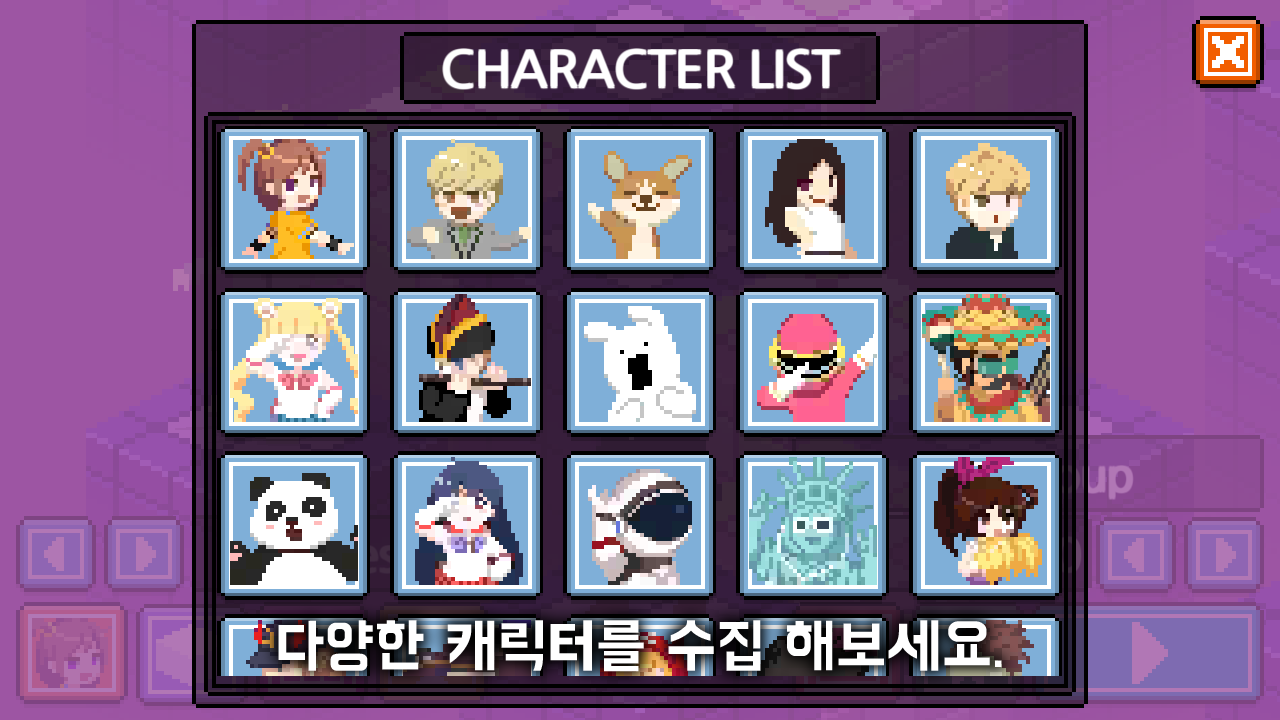Choose the blonde boy in black jacket
1280x720 pixels.
pyautogui.click(x=986, y=199)
